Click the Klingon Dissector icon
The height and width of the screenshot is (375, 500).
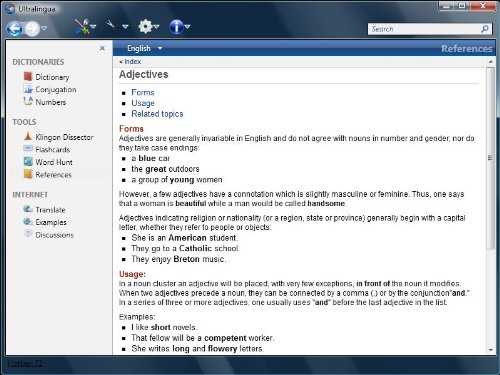(x=28, y=136)
